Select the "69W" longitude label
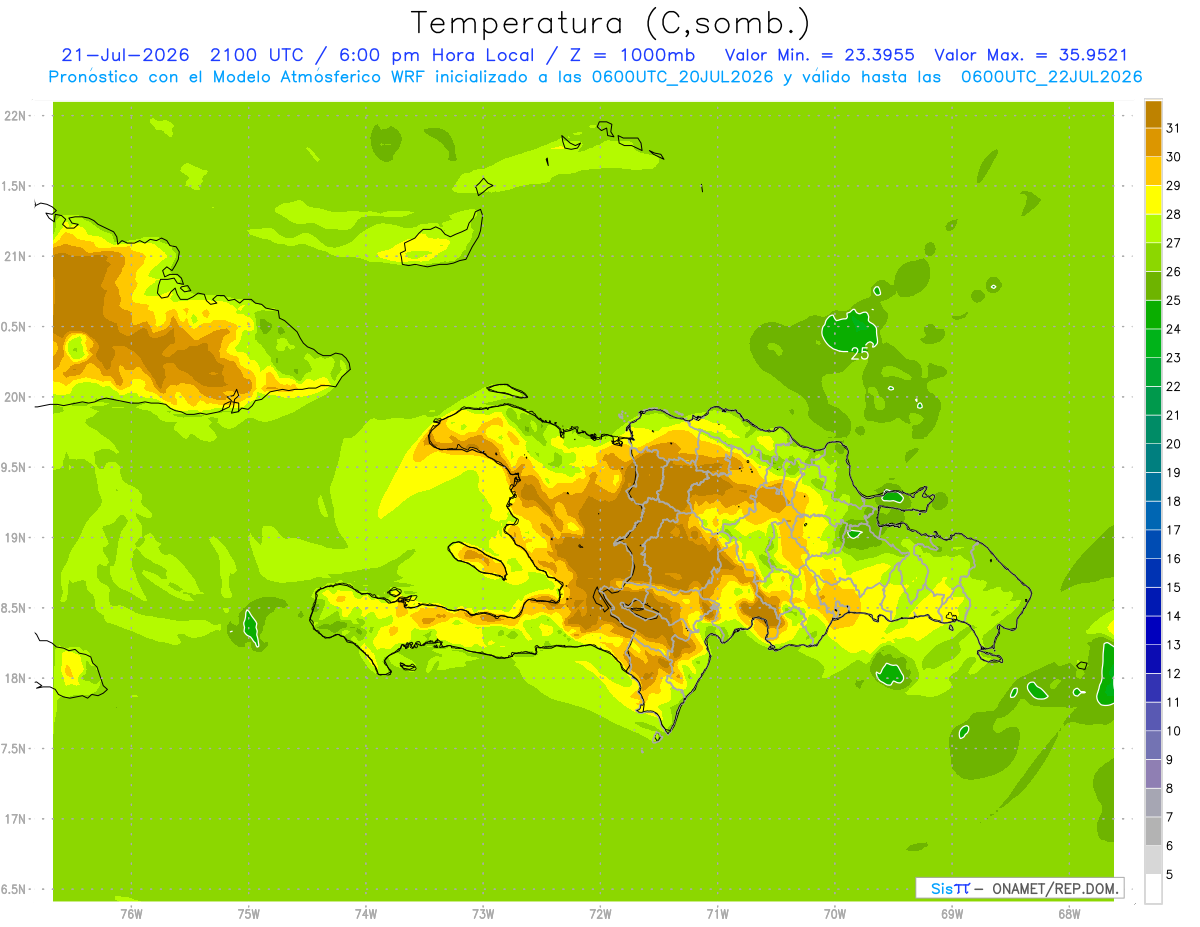1200x927 pixels. point(952,914)
